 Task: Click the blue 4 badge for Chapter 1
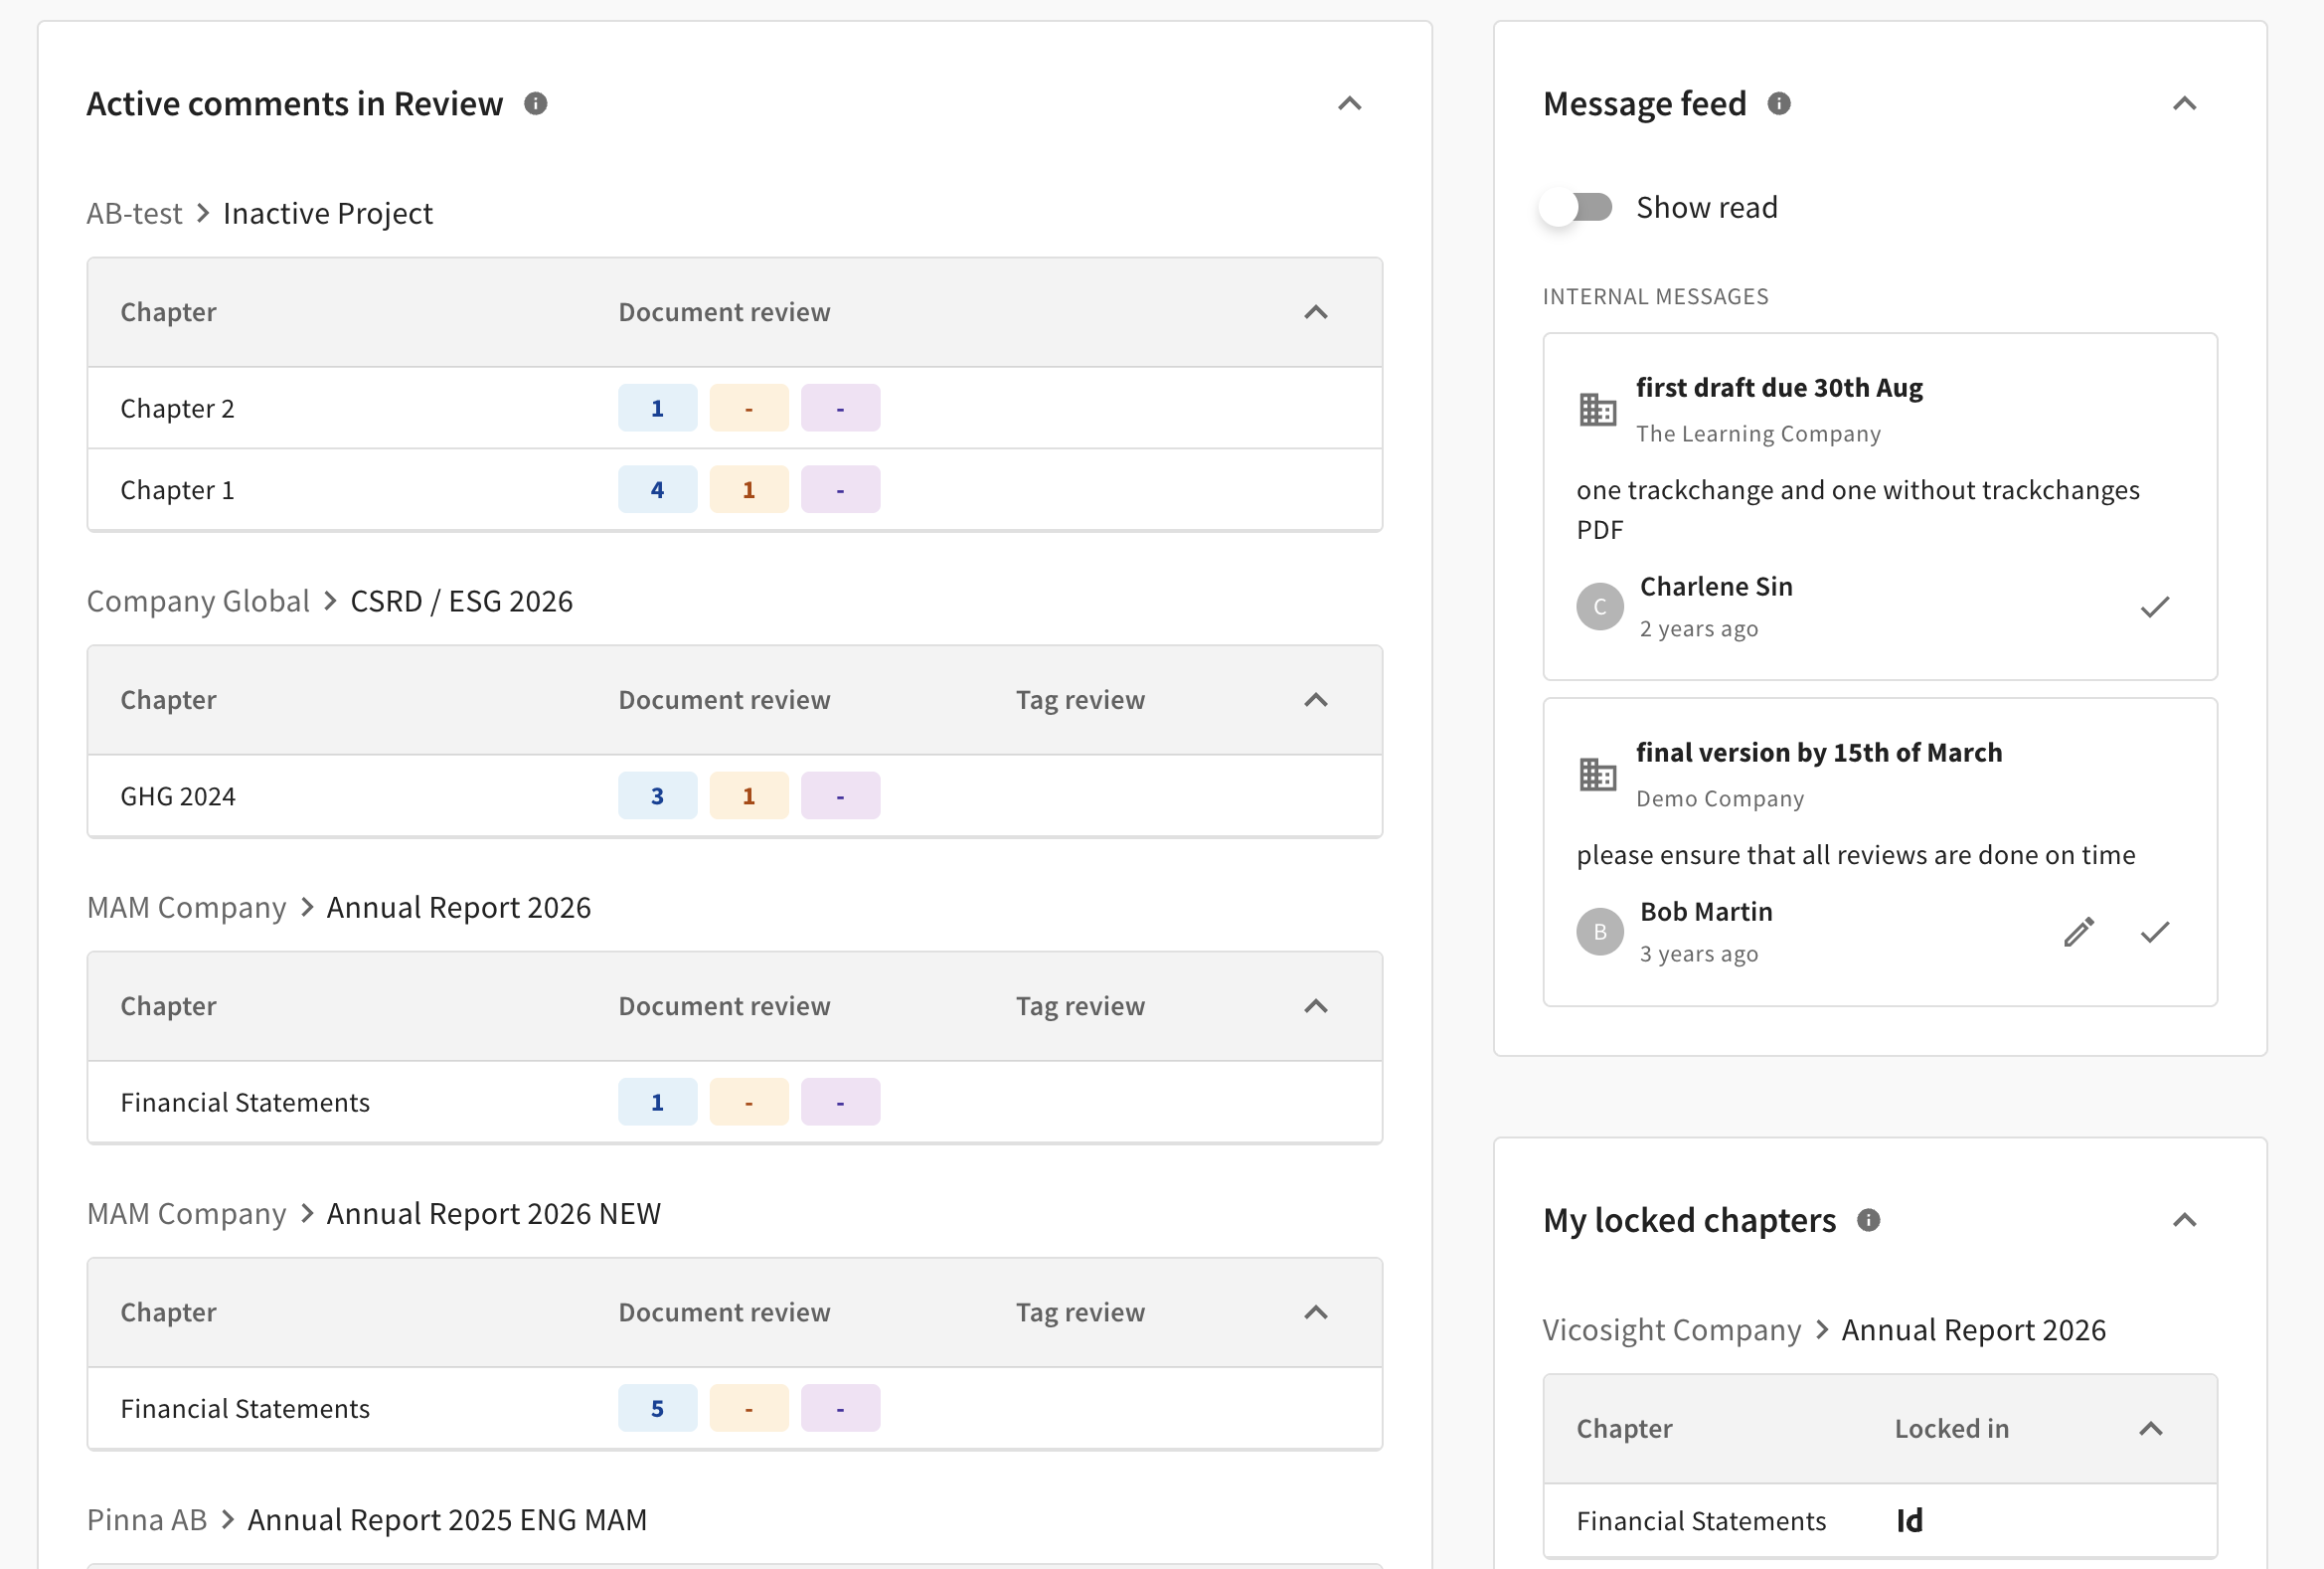click(657, 490)
